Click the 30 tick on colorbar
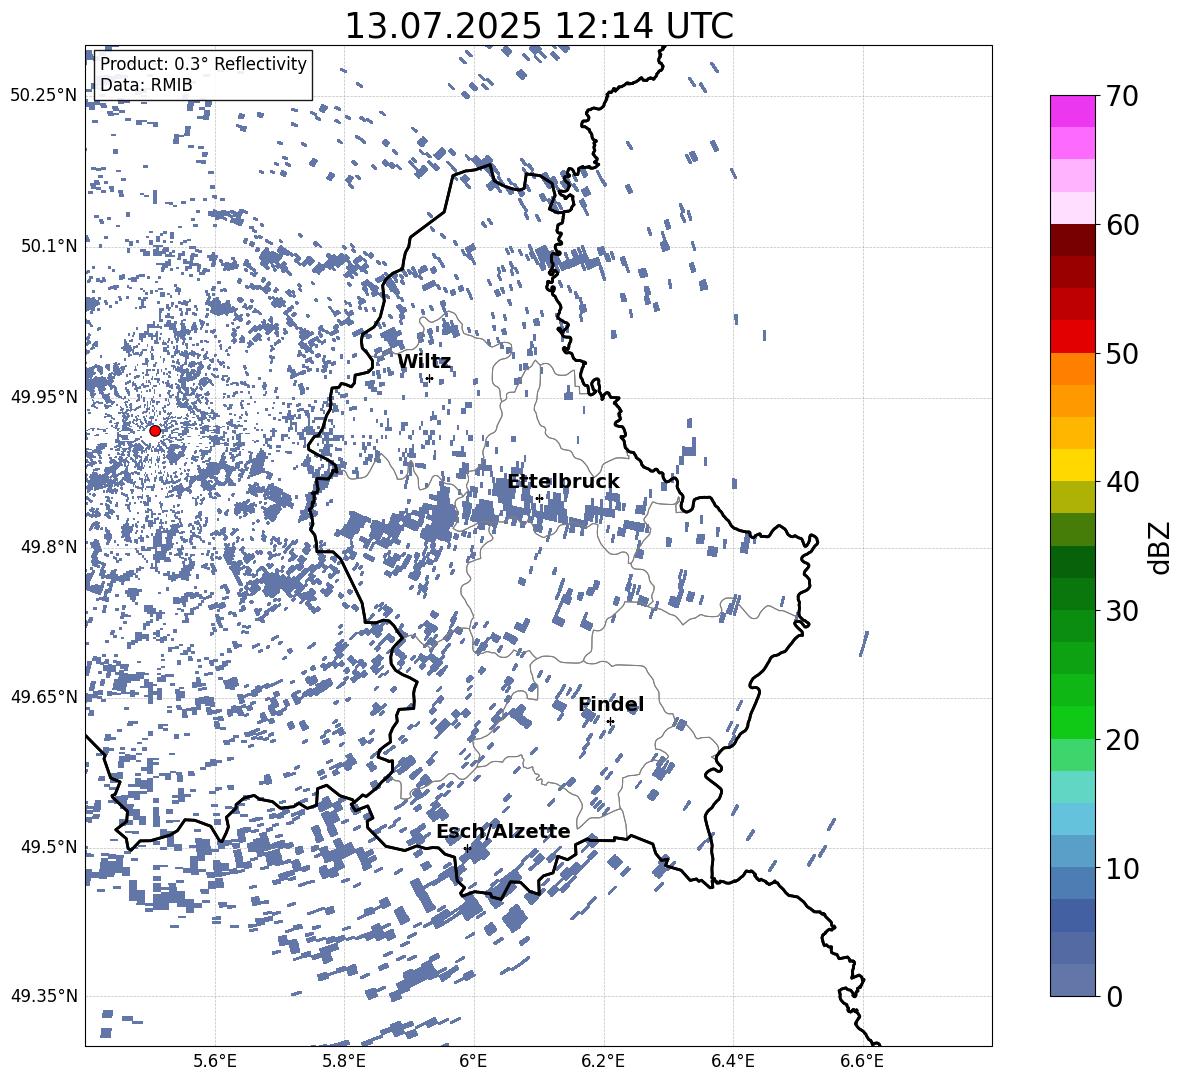The height and width of the screenshot is (1081, 1184). [1122, 611]
